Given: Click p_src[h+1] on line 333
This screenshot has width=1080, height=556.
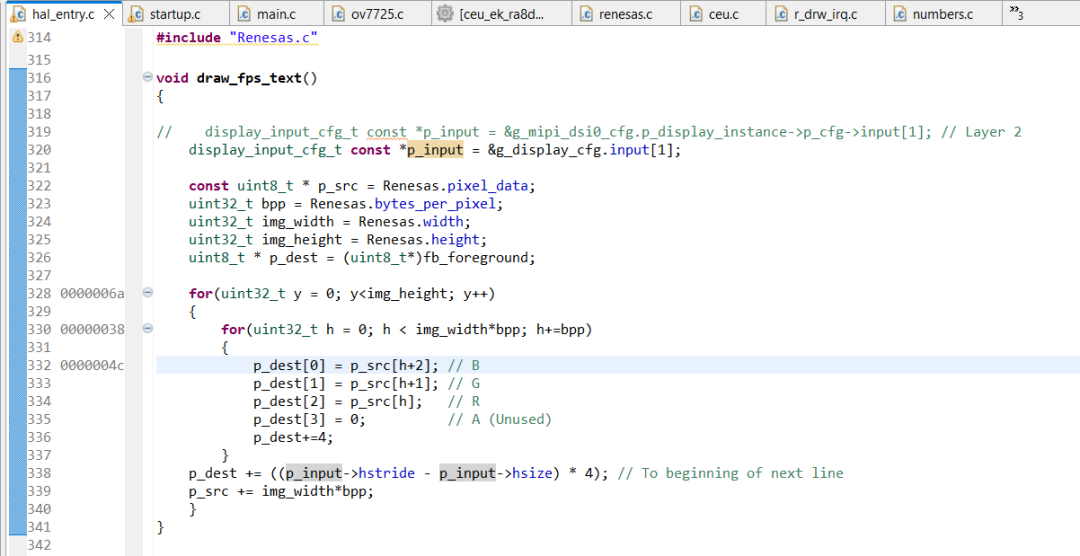Looking at the screenshot, I should pos(391,383).
